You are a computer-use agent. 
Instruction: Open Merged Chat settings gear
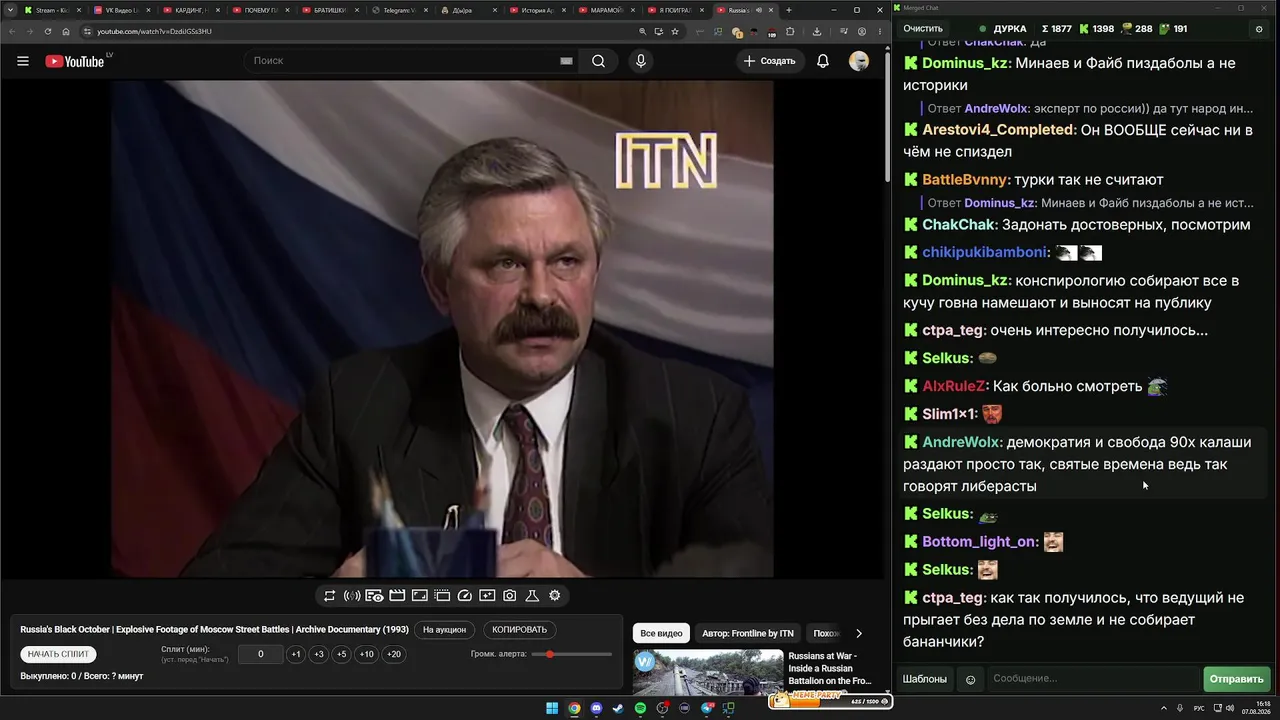pos(1259,29)
